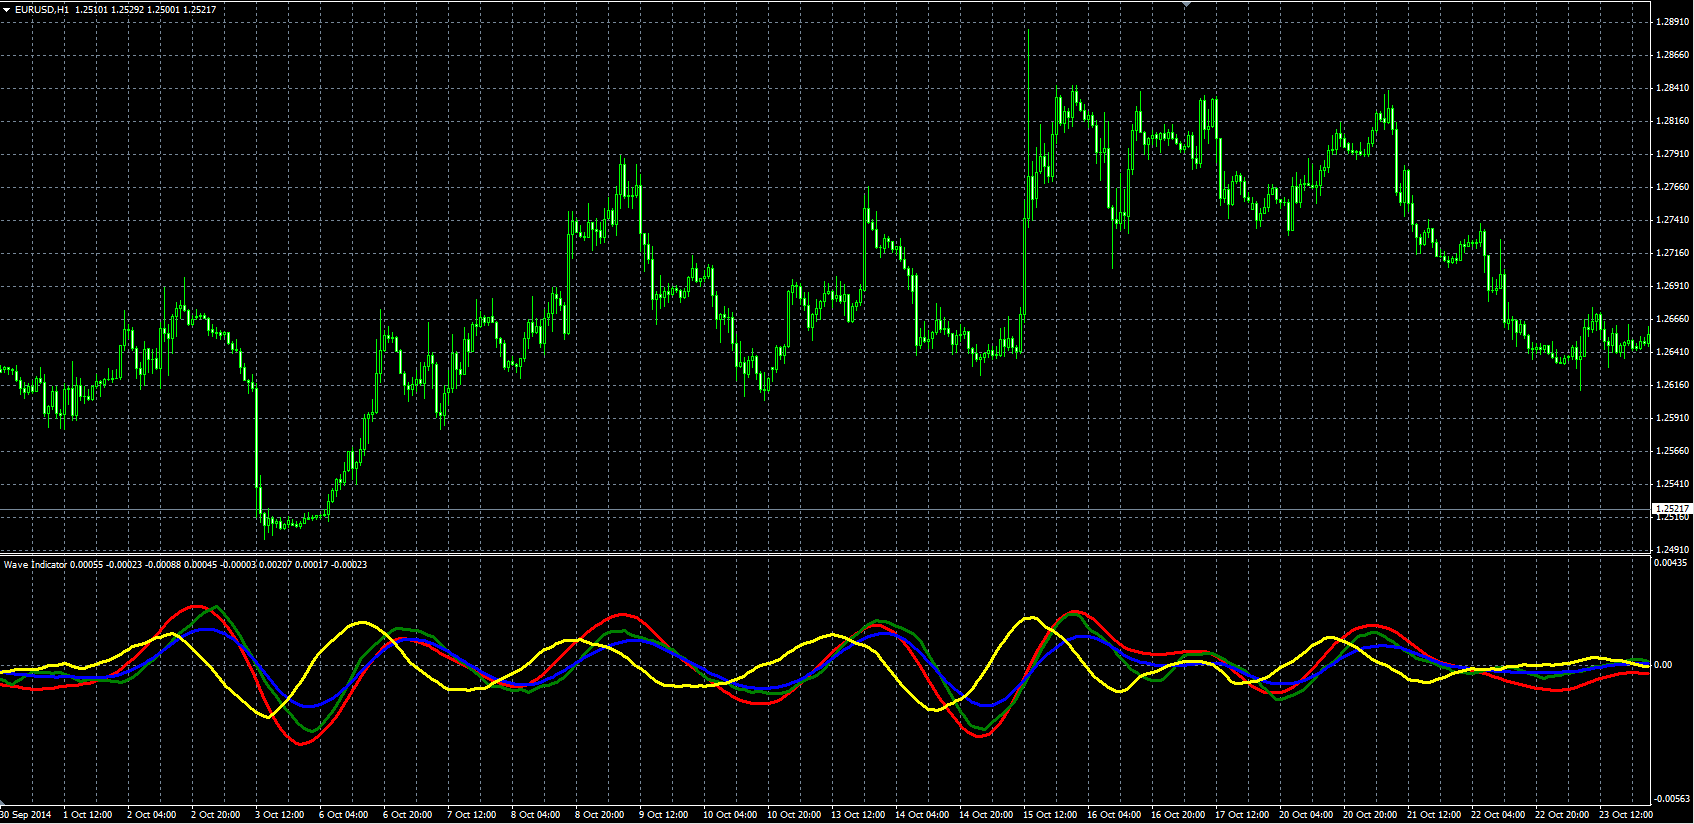The height and width of the screenshot is (824, 1694).
Task: Click the 1.28660 price scale label
Action: pyautogui.click(x=1672, y=55)
